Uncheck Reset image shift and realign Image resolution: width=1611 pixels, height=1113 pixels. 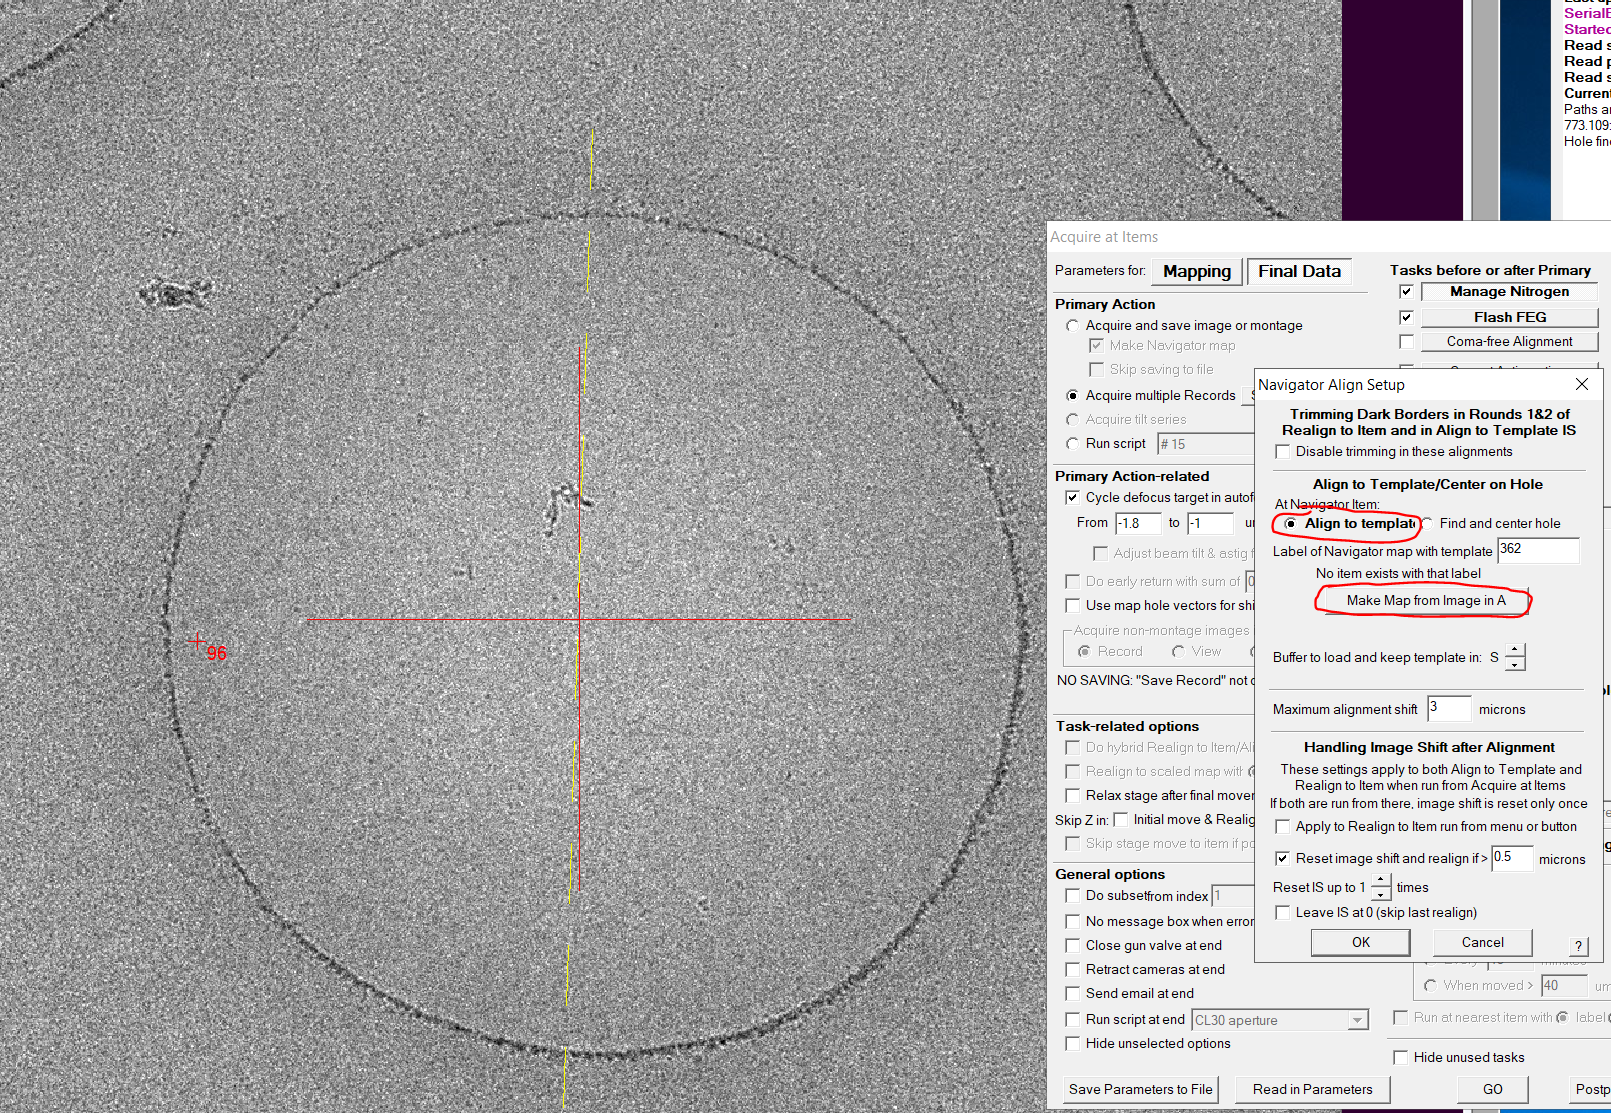pyautogui.click(x=1283, y=859)
